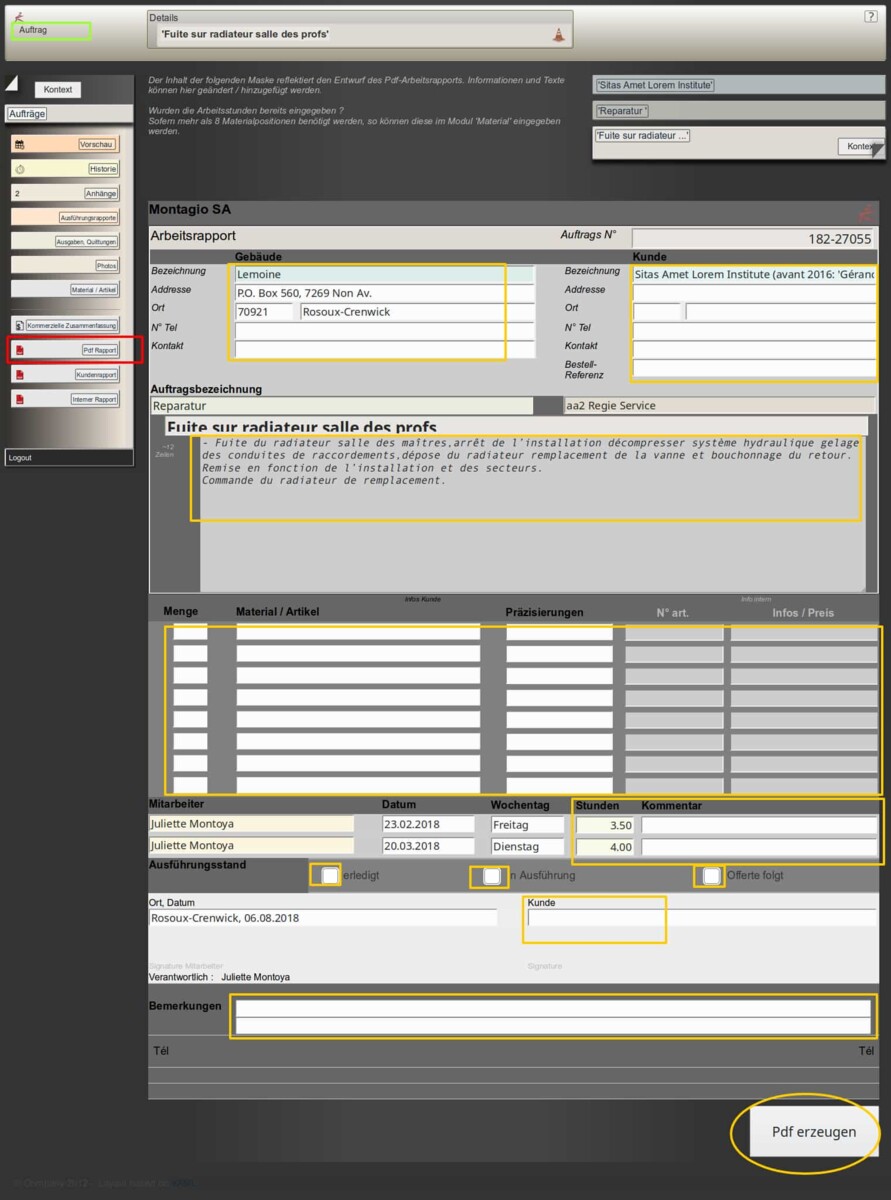This screenshot has height=1200, width=891.
Task: Click the dollar document icon for Kommerzielle Zusammenfassung
Action: (x=19, y=325)
